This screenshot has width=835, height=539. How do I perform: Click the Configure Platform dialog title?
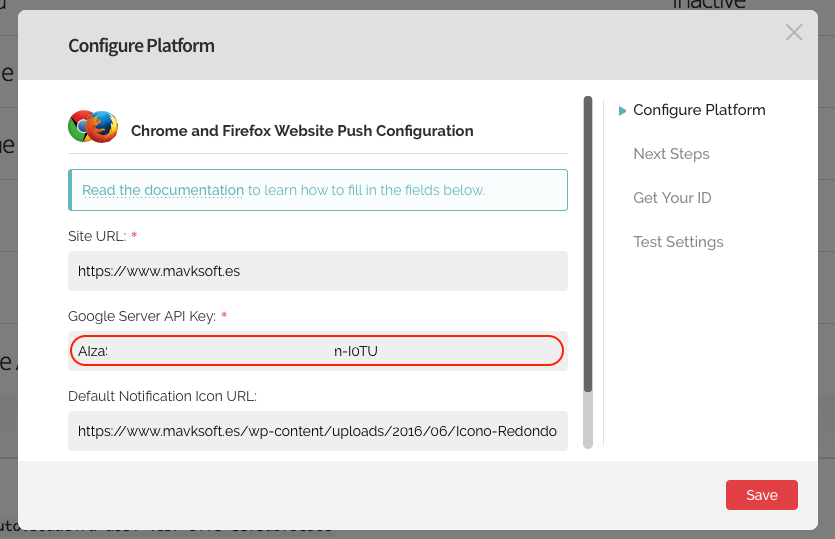(141, 46)
